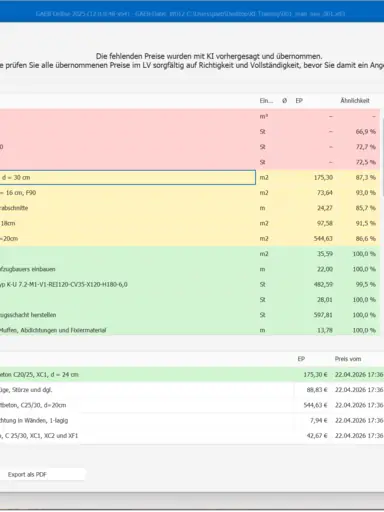Select row 'Muffen, Abdichtungen und Fixiermaterial'
This screenshot has width=384, height=512.
point(190,330)
